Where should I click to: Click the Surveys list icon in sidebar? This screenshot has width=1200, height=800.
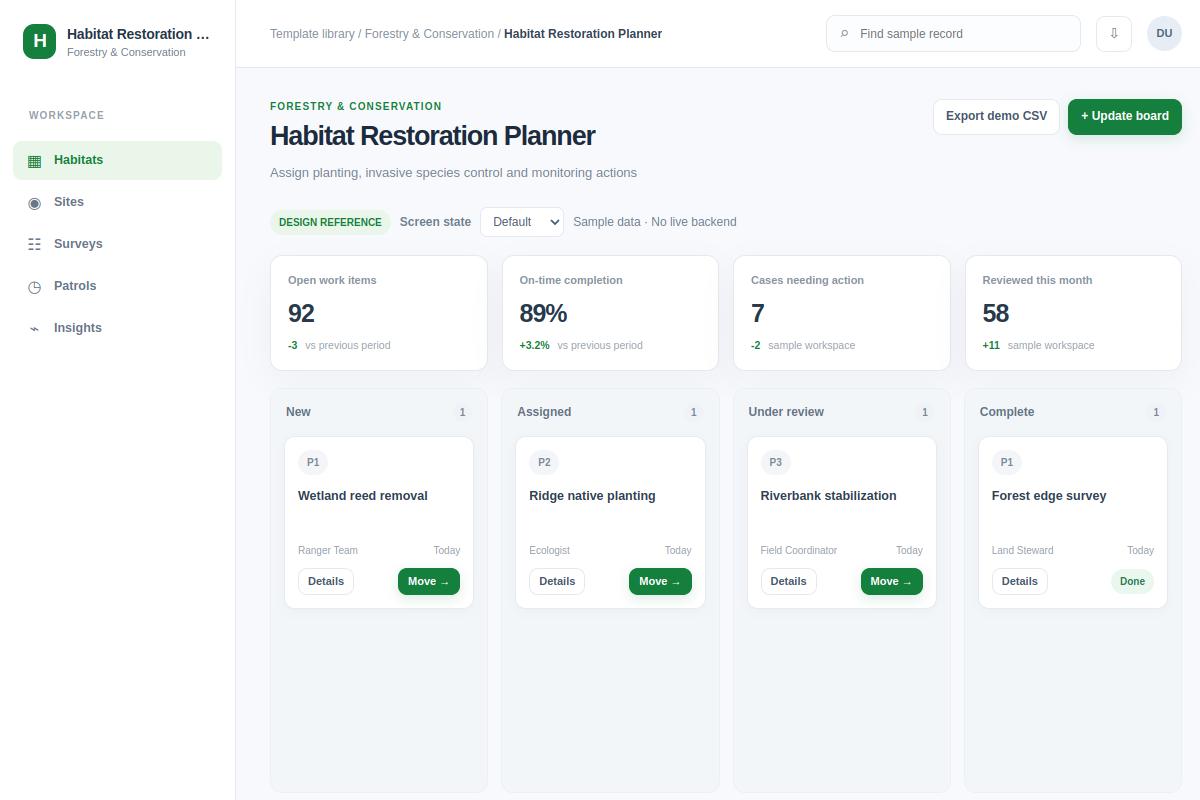tap(35, 244)
